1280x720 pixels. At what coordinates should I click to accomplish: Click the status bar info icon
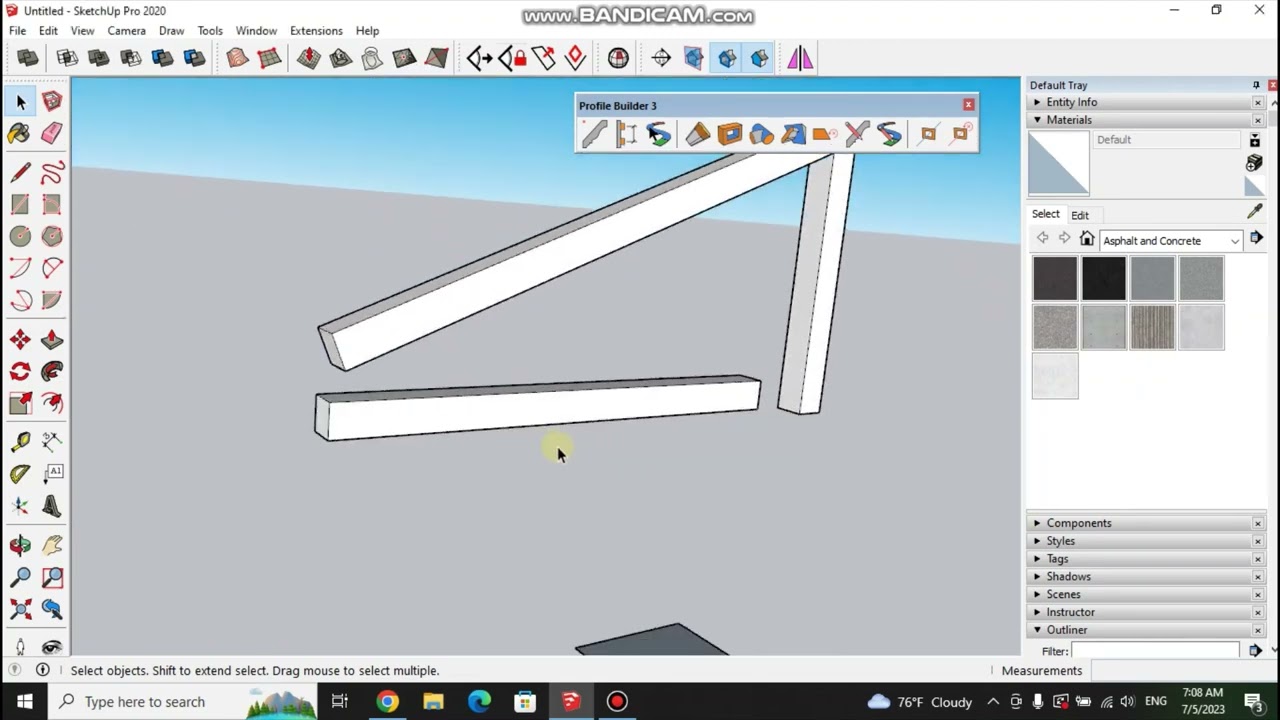42,670
